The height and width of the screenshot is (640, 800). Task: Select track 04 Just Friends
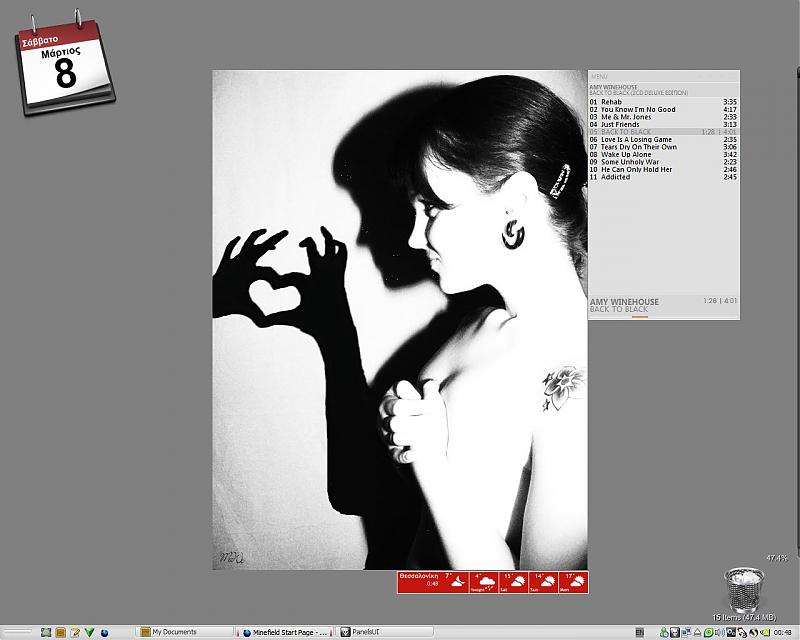[x=663, y=125]
